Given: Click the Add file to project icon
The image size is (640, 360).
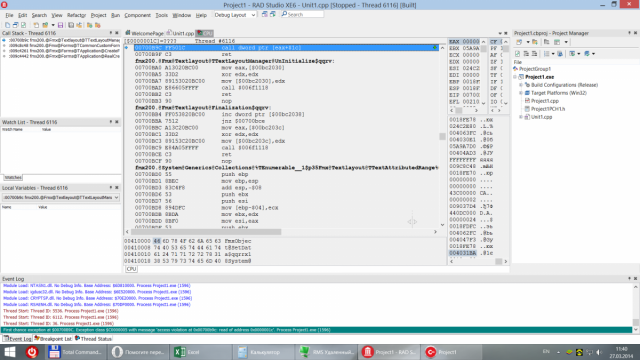Looking at the screenshot, I should point(89,25).
